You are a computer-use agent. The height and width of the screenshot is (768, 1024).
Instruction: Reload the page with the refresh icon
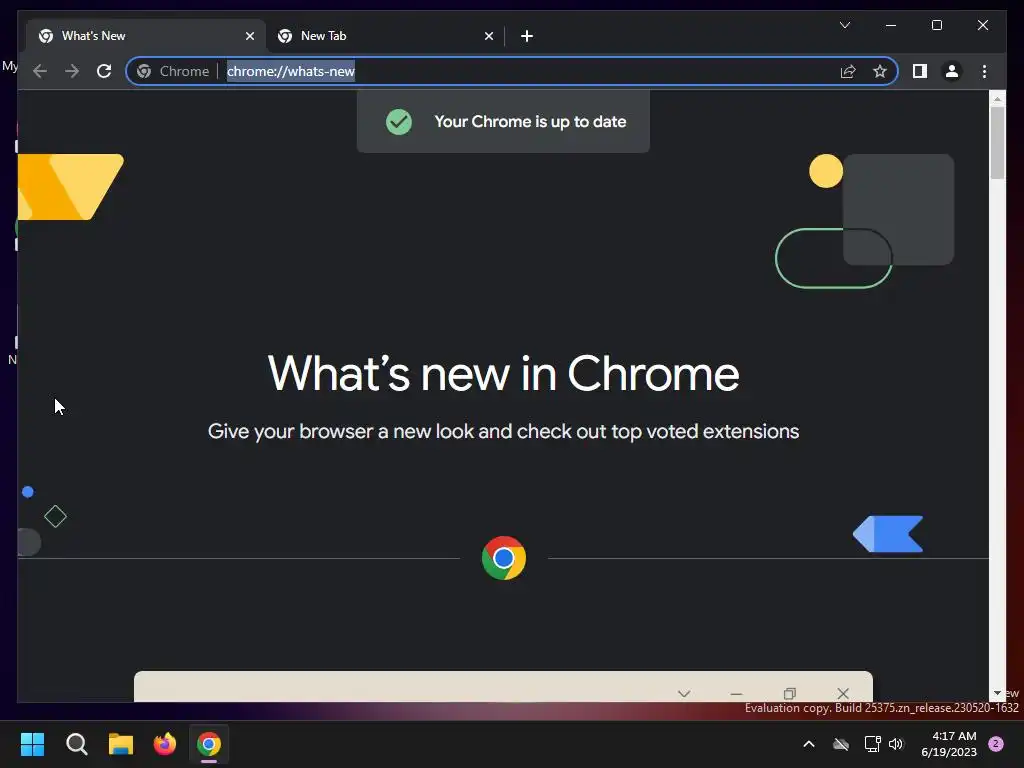point(104,71)
